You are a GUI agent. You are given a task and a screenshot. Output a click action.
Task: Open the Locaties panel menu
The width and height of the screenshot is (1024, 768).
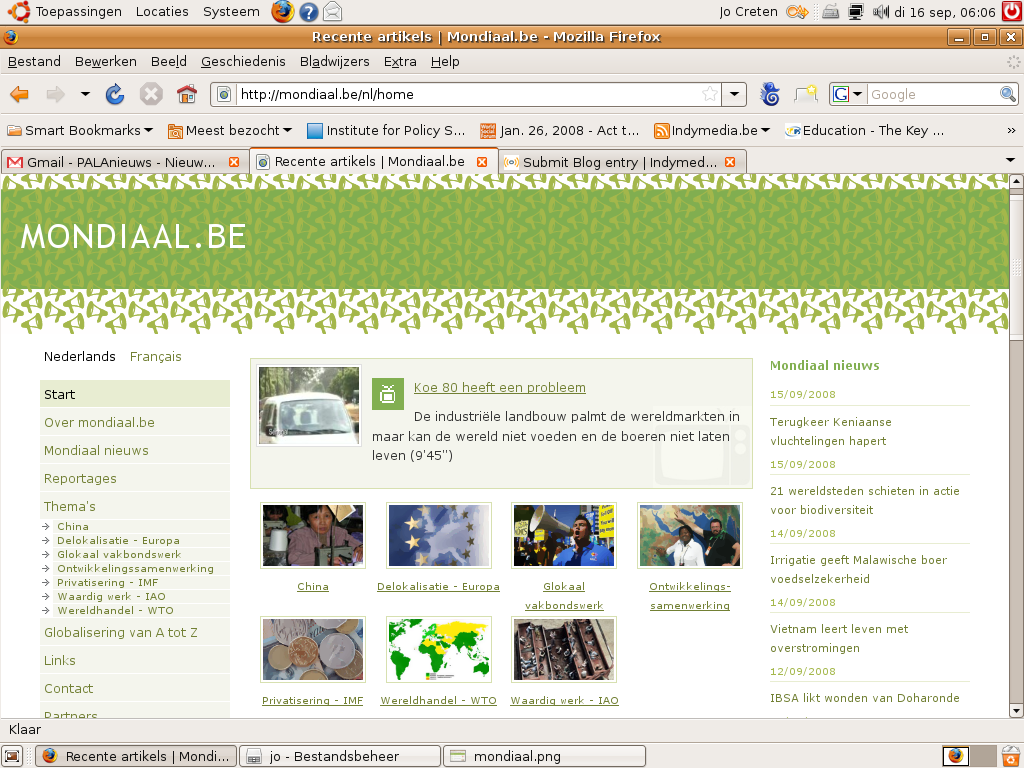162,12
